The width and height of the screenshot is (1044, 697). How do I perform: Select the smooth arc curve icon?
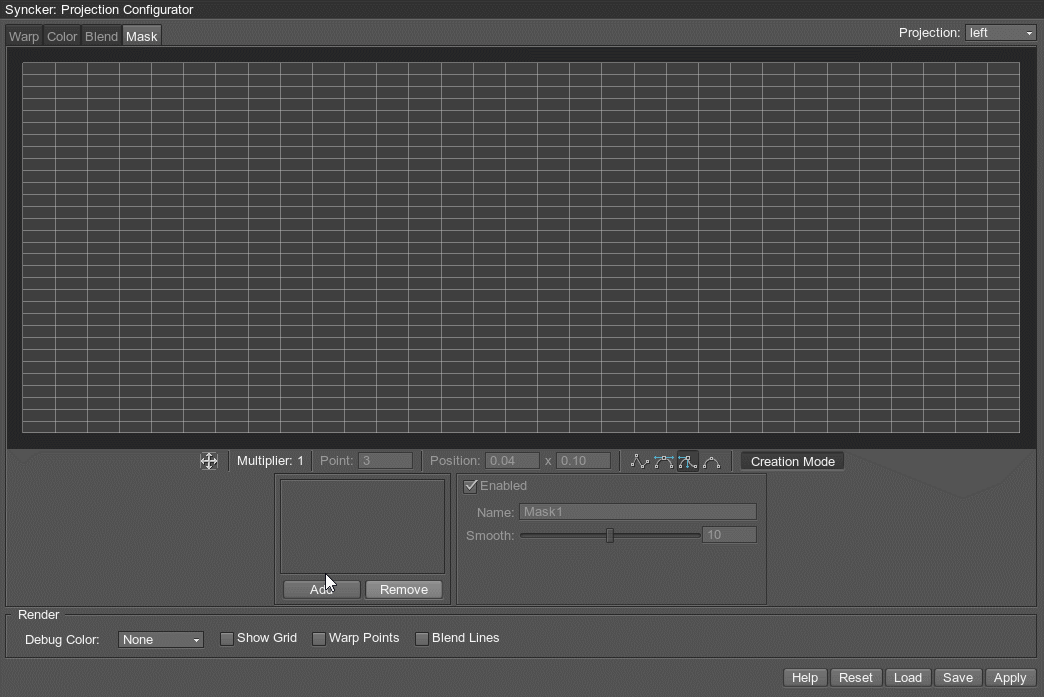pyautogui.click(x=711, y=461)
